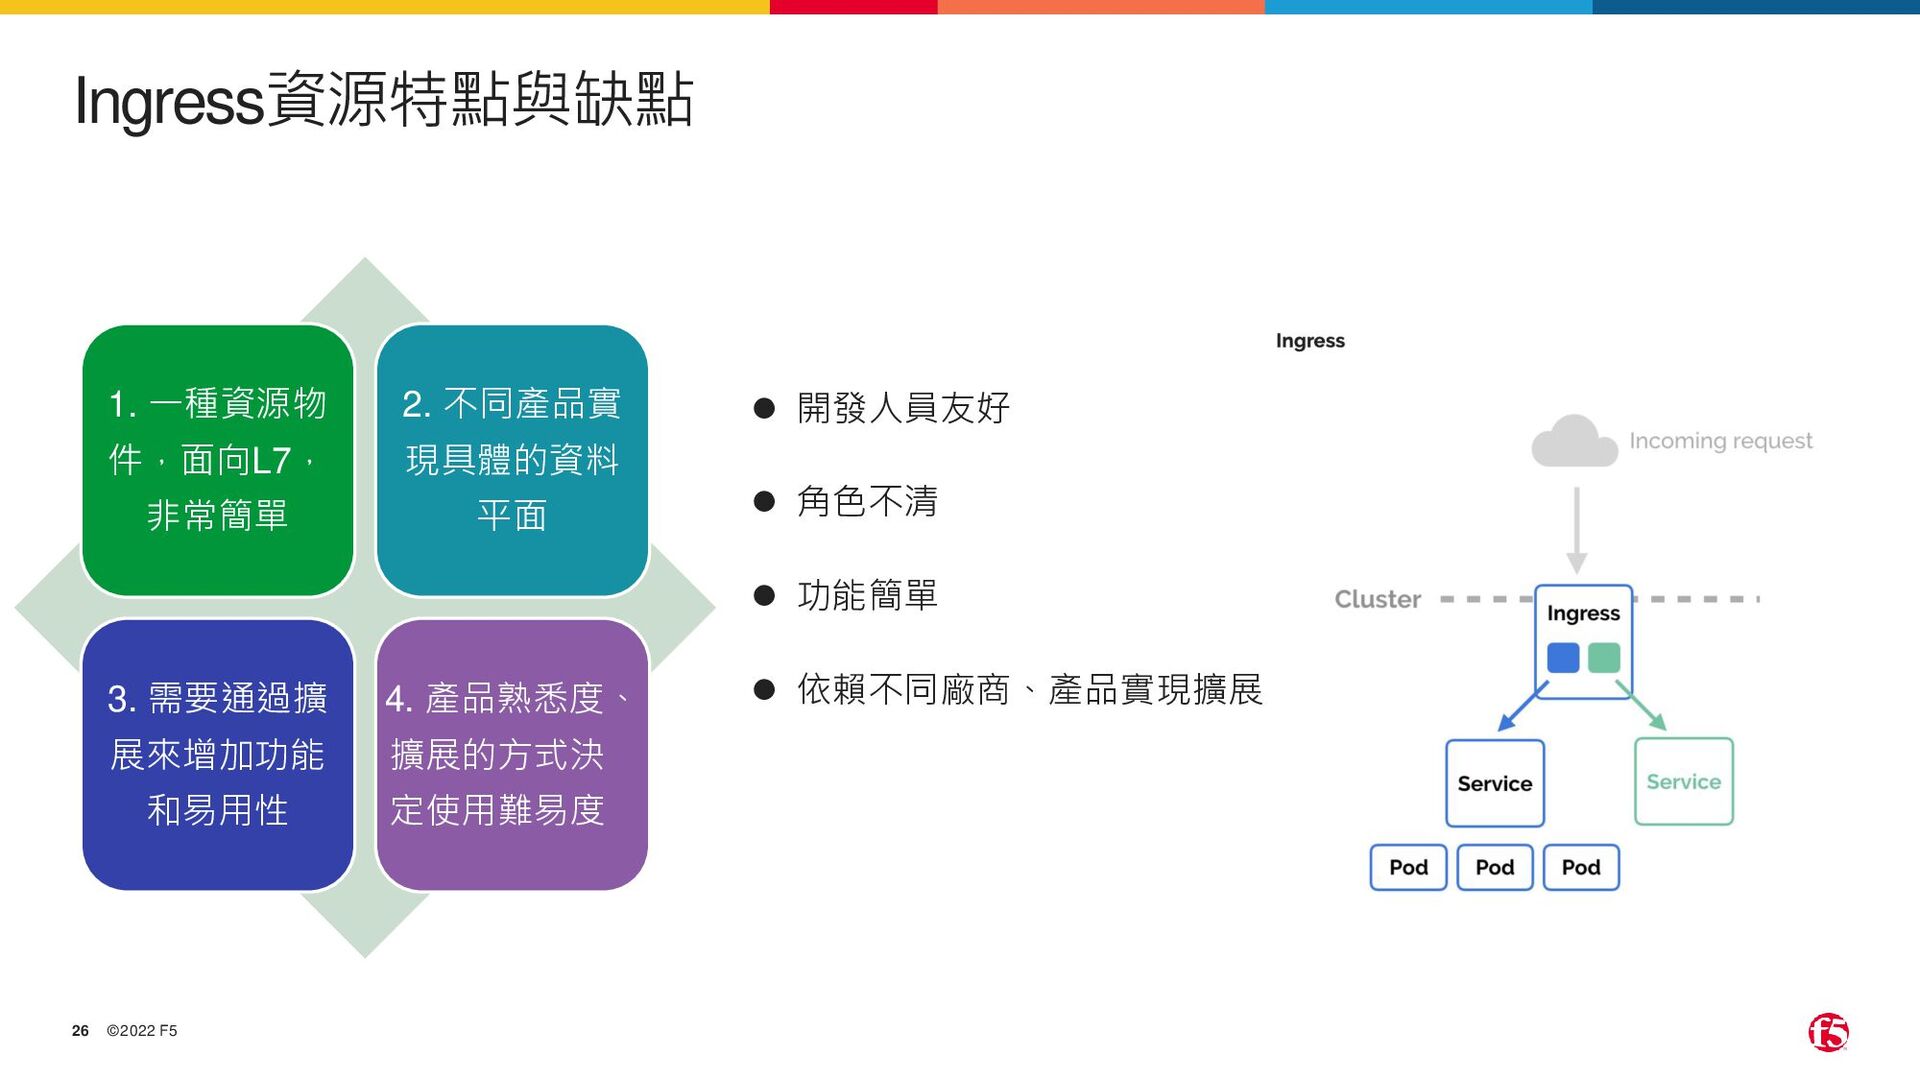Click the rightmost Pod box

tap(1581, 867)
